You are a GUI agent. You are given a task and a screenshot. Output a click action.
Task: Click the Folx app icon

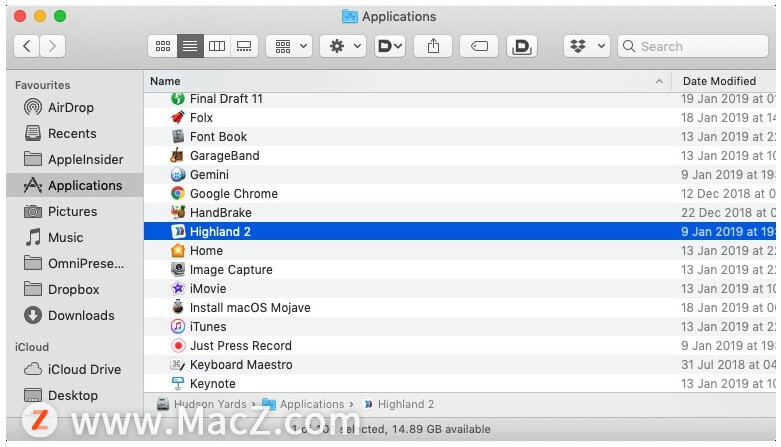178,118
